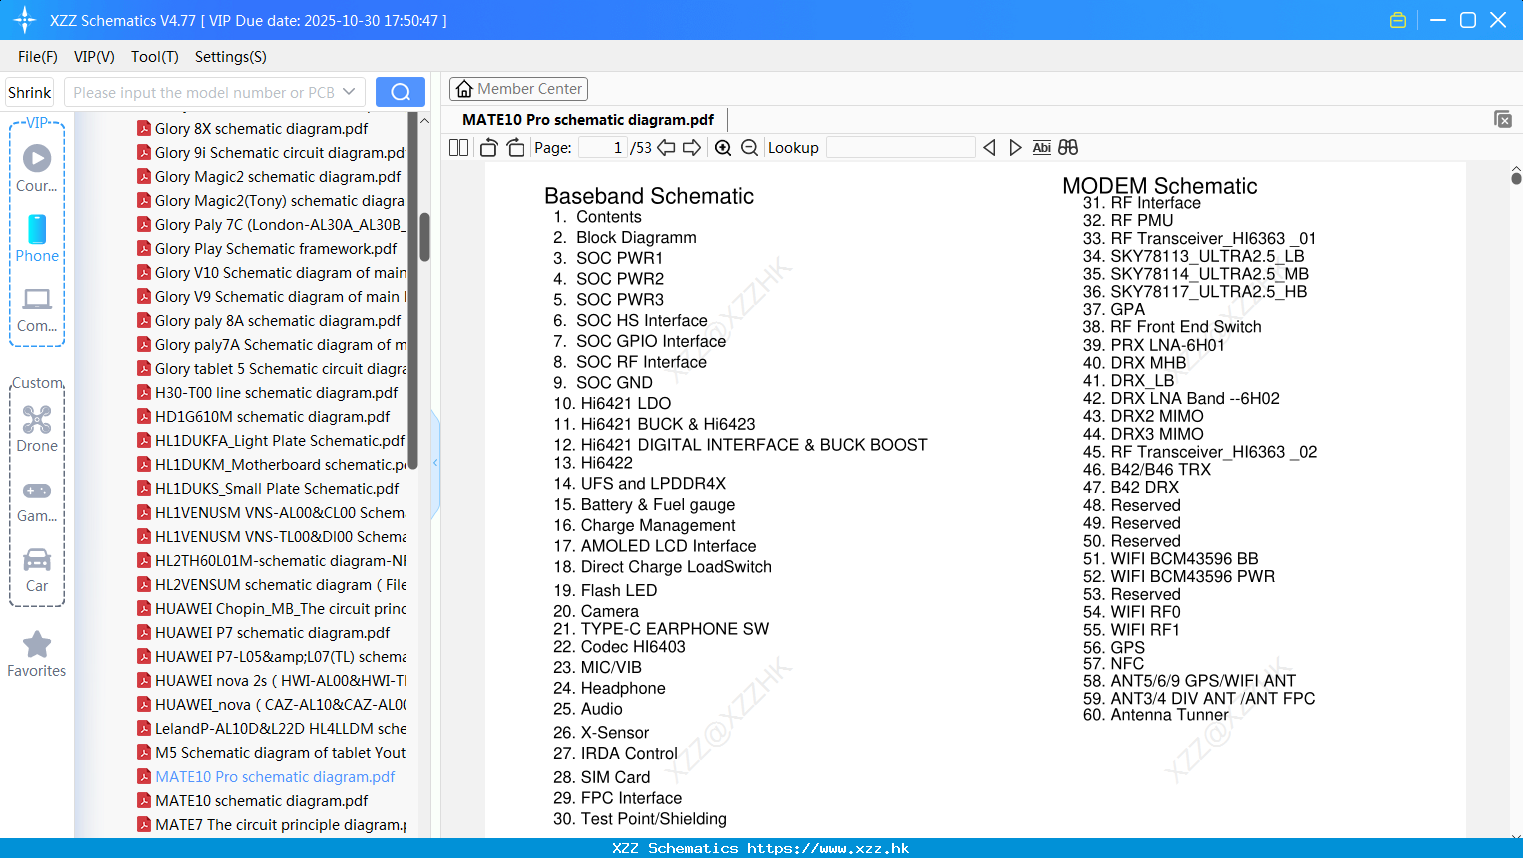
Task: Open HUAWEI nova 2s file
Action: (x=280, y=680)
